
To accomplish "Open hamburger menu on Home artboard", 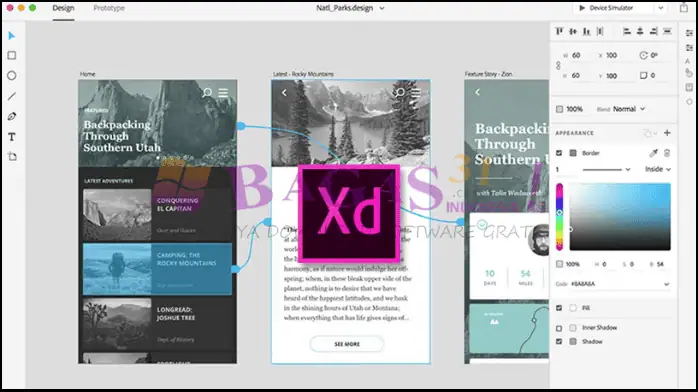I will (223, 93).
